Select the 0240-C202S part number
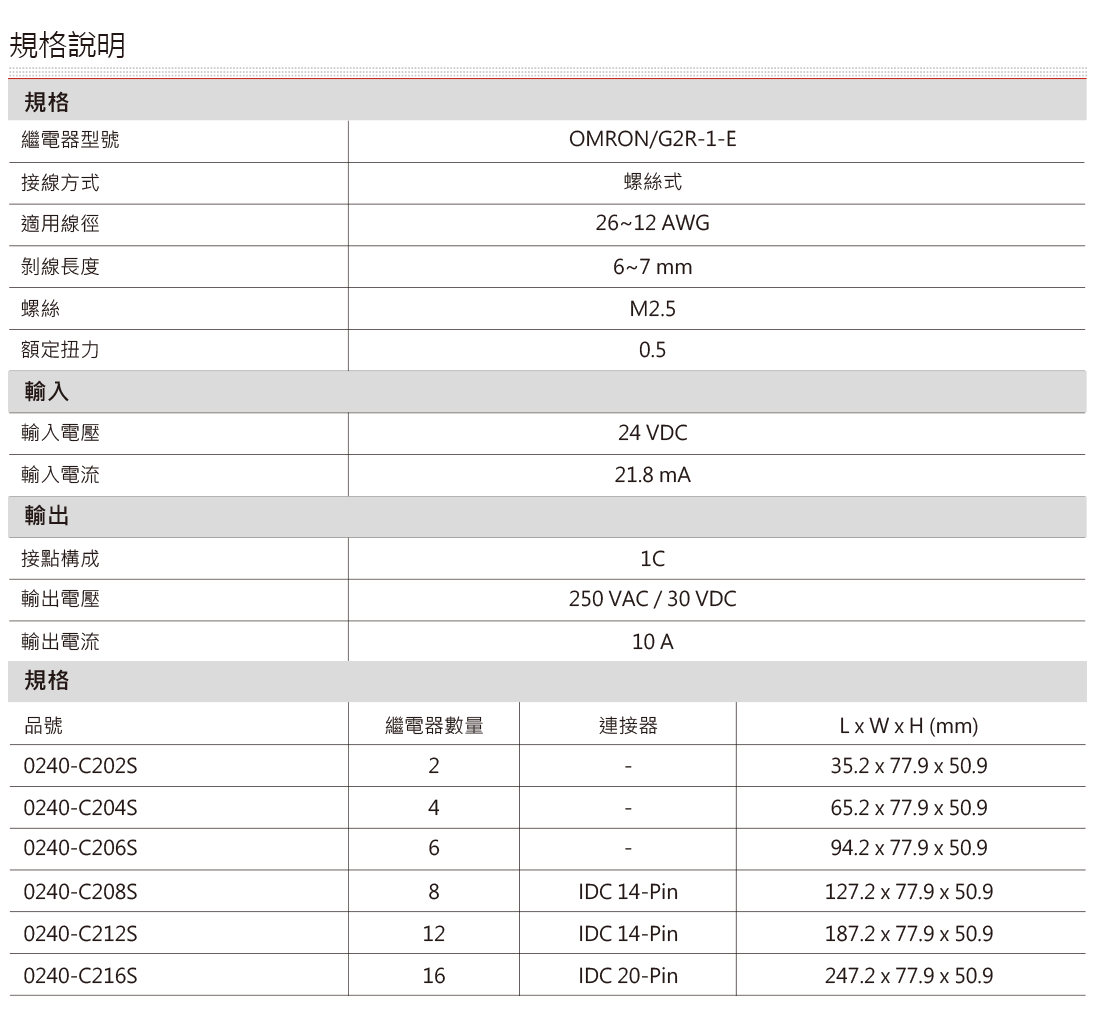The width and height of the screenshot is (1098, 1016). tap(70, 767)
